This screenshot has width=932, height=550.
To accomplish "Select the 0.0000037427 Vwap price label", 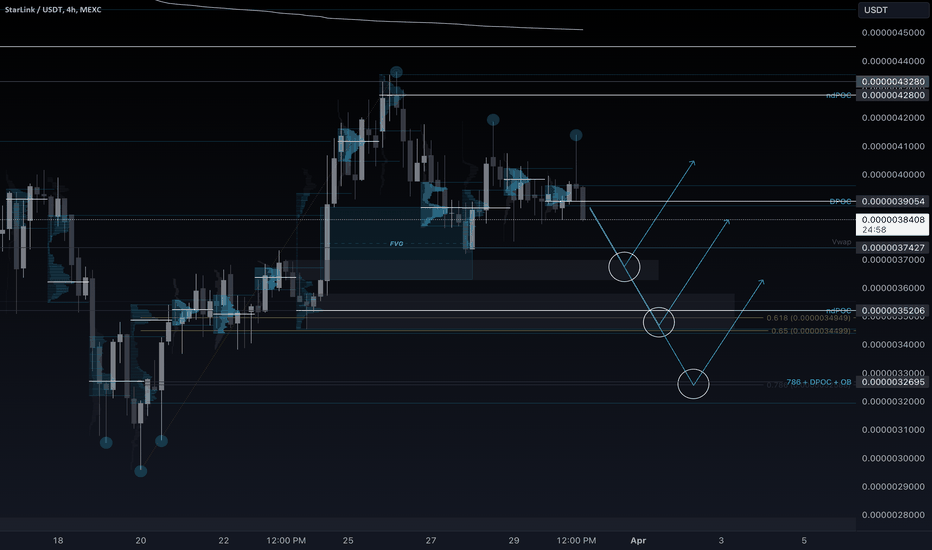I will 893,247.
